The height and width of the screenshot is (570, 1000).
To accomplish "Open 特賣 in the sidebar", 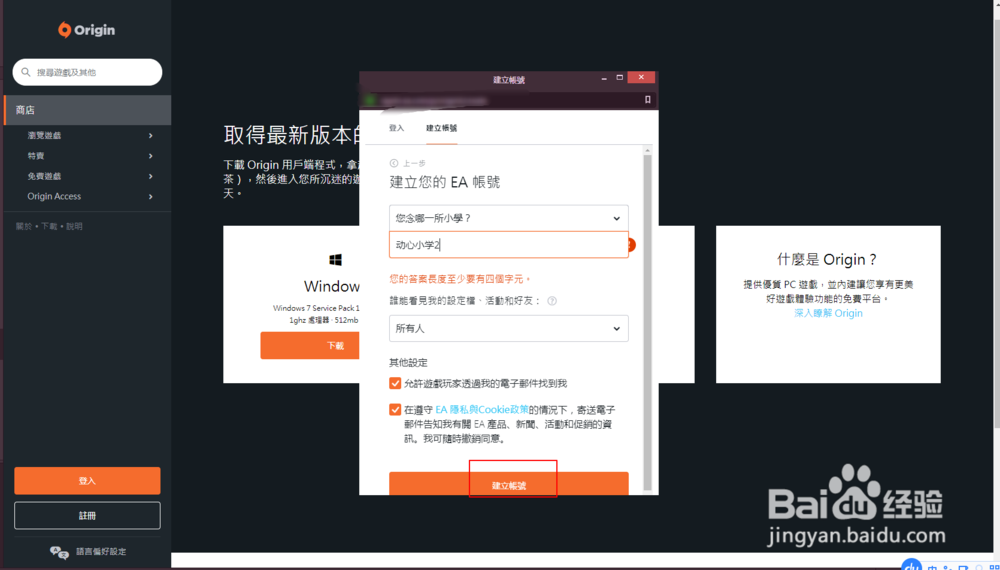I will tap(36, 156).
